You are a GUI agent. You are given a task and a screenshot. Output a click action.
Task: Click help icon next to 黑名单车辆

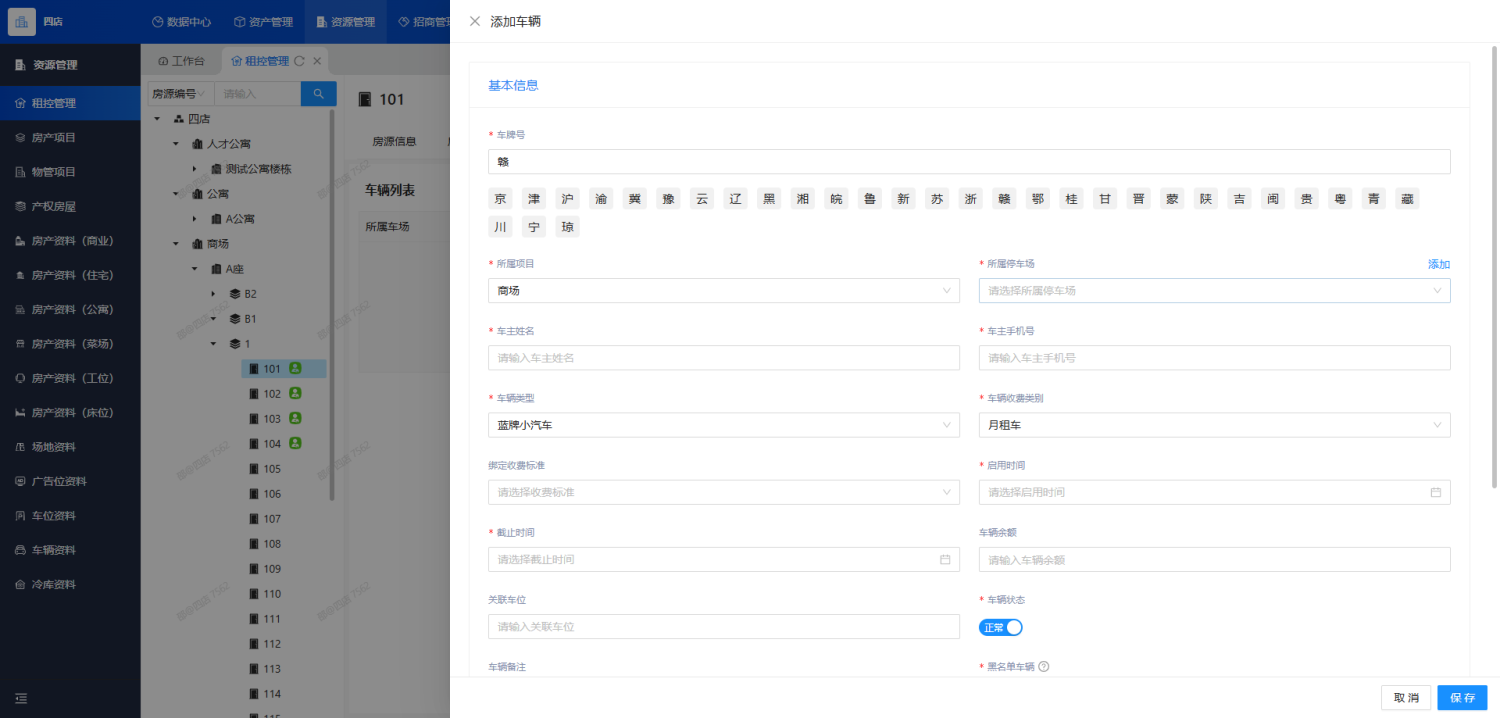[x=1044, y=667]
